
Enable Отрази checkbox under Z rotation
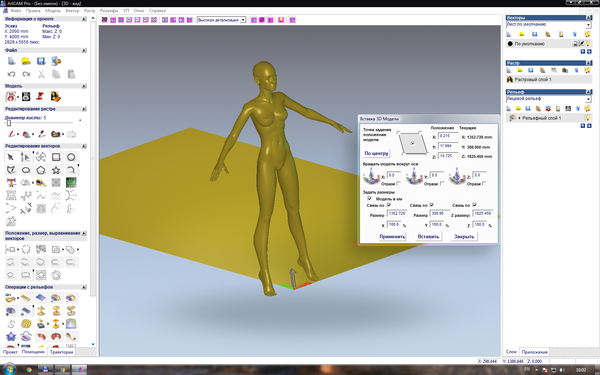[x=484, y=184]
